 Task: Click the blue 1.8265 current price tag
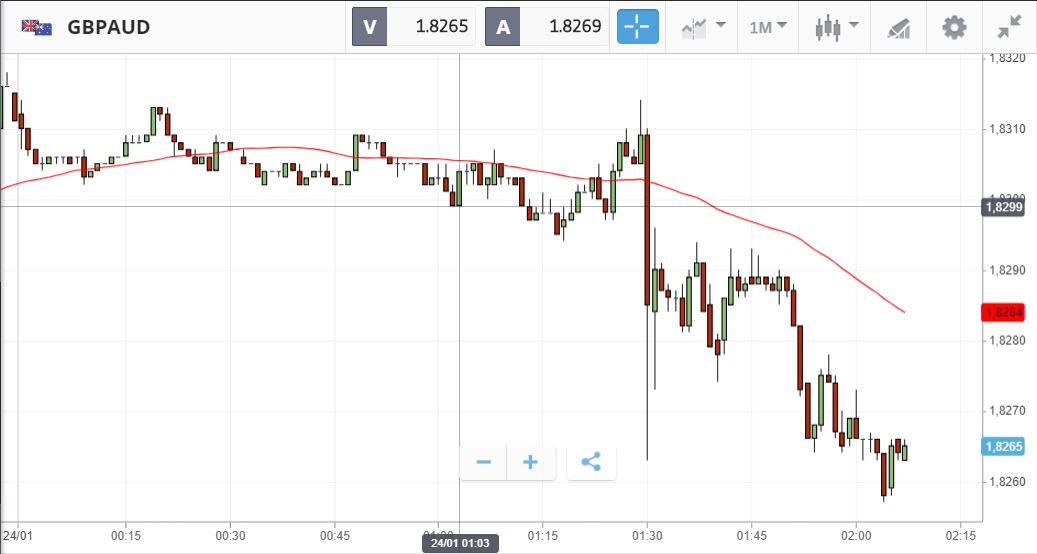(1003, 447)
